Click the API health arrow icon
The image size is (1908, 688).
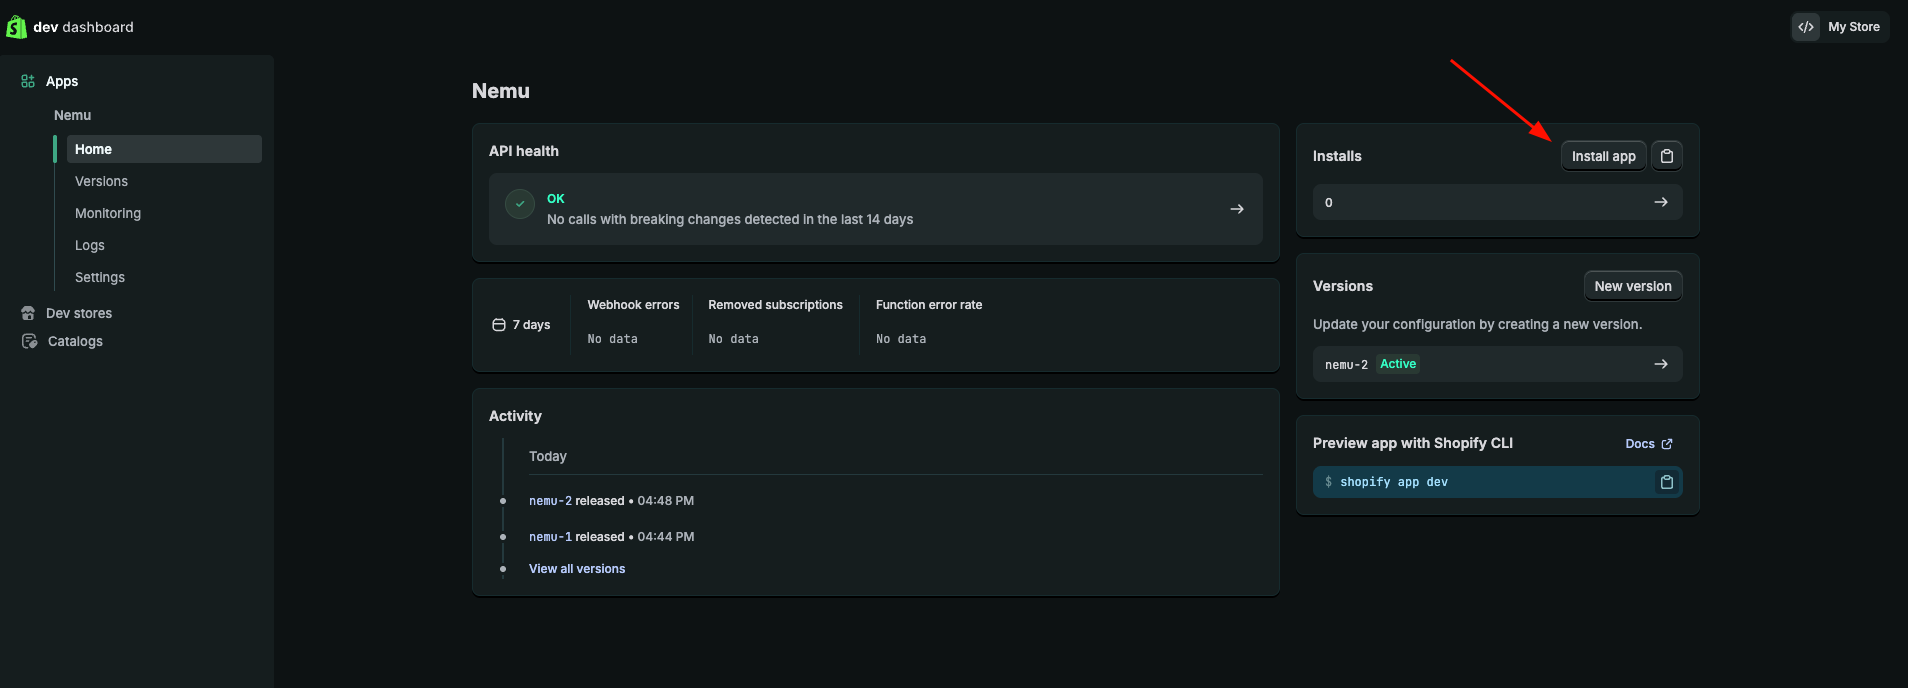[1237, 209]
